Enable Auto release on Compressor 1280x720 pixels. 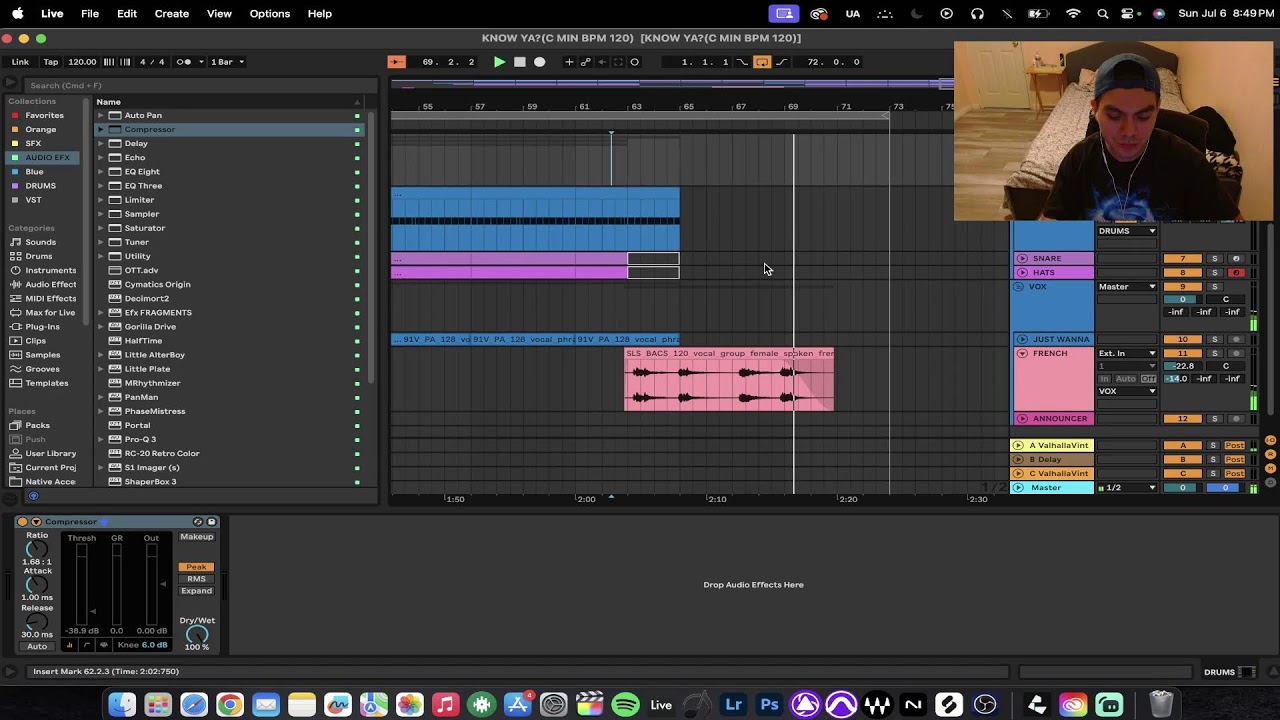tap(37, 646)
